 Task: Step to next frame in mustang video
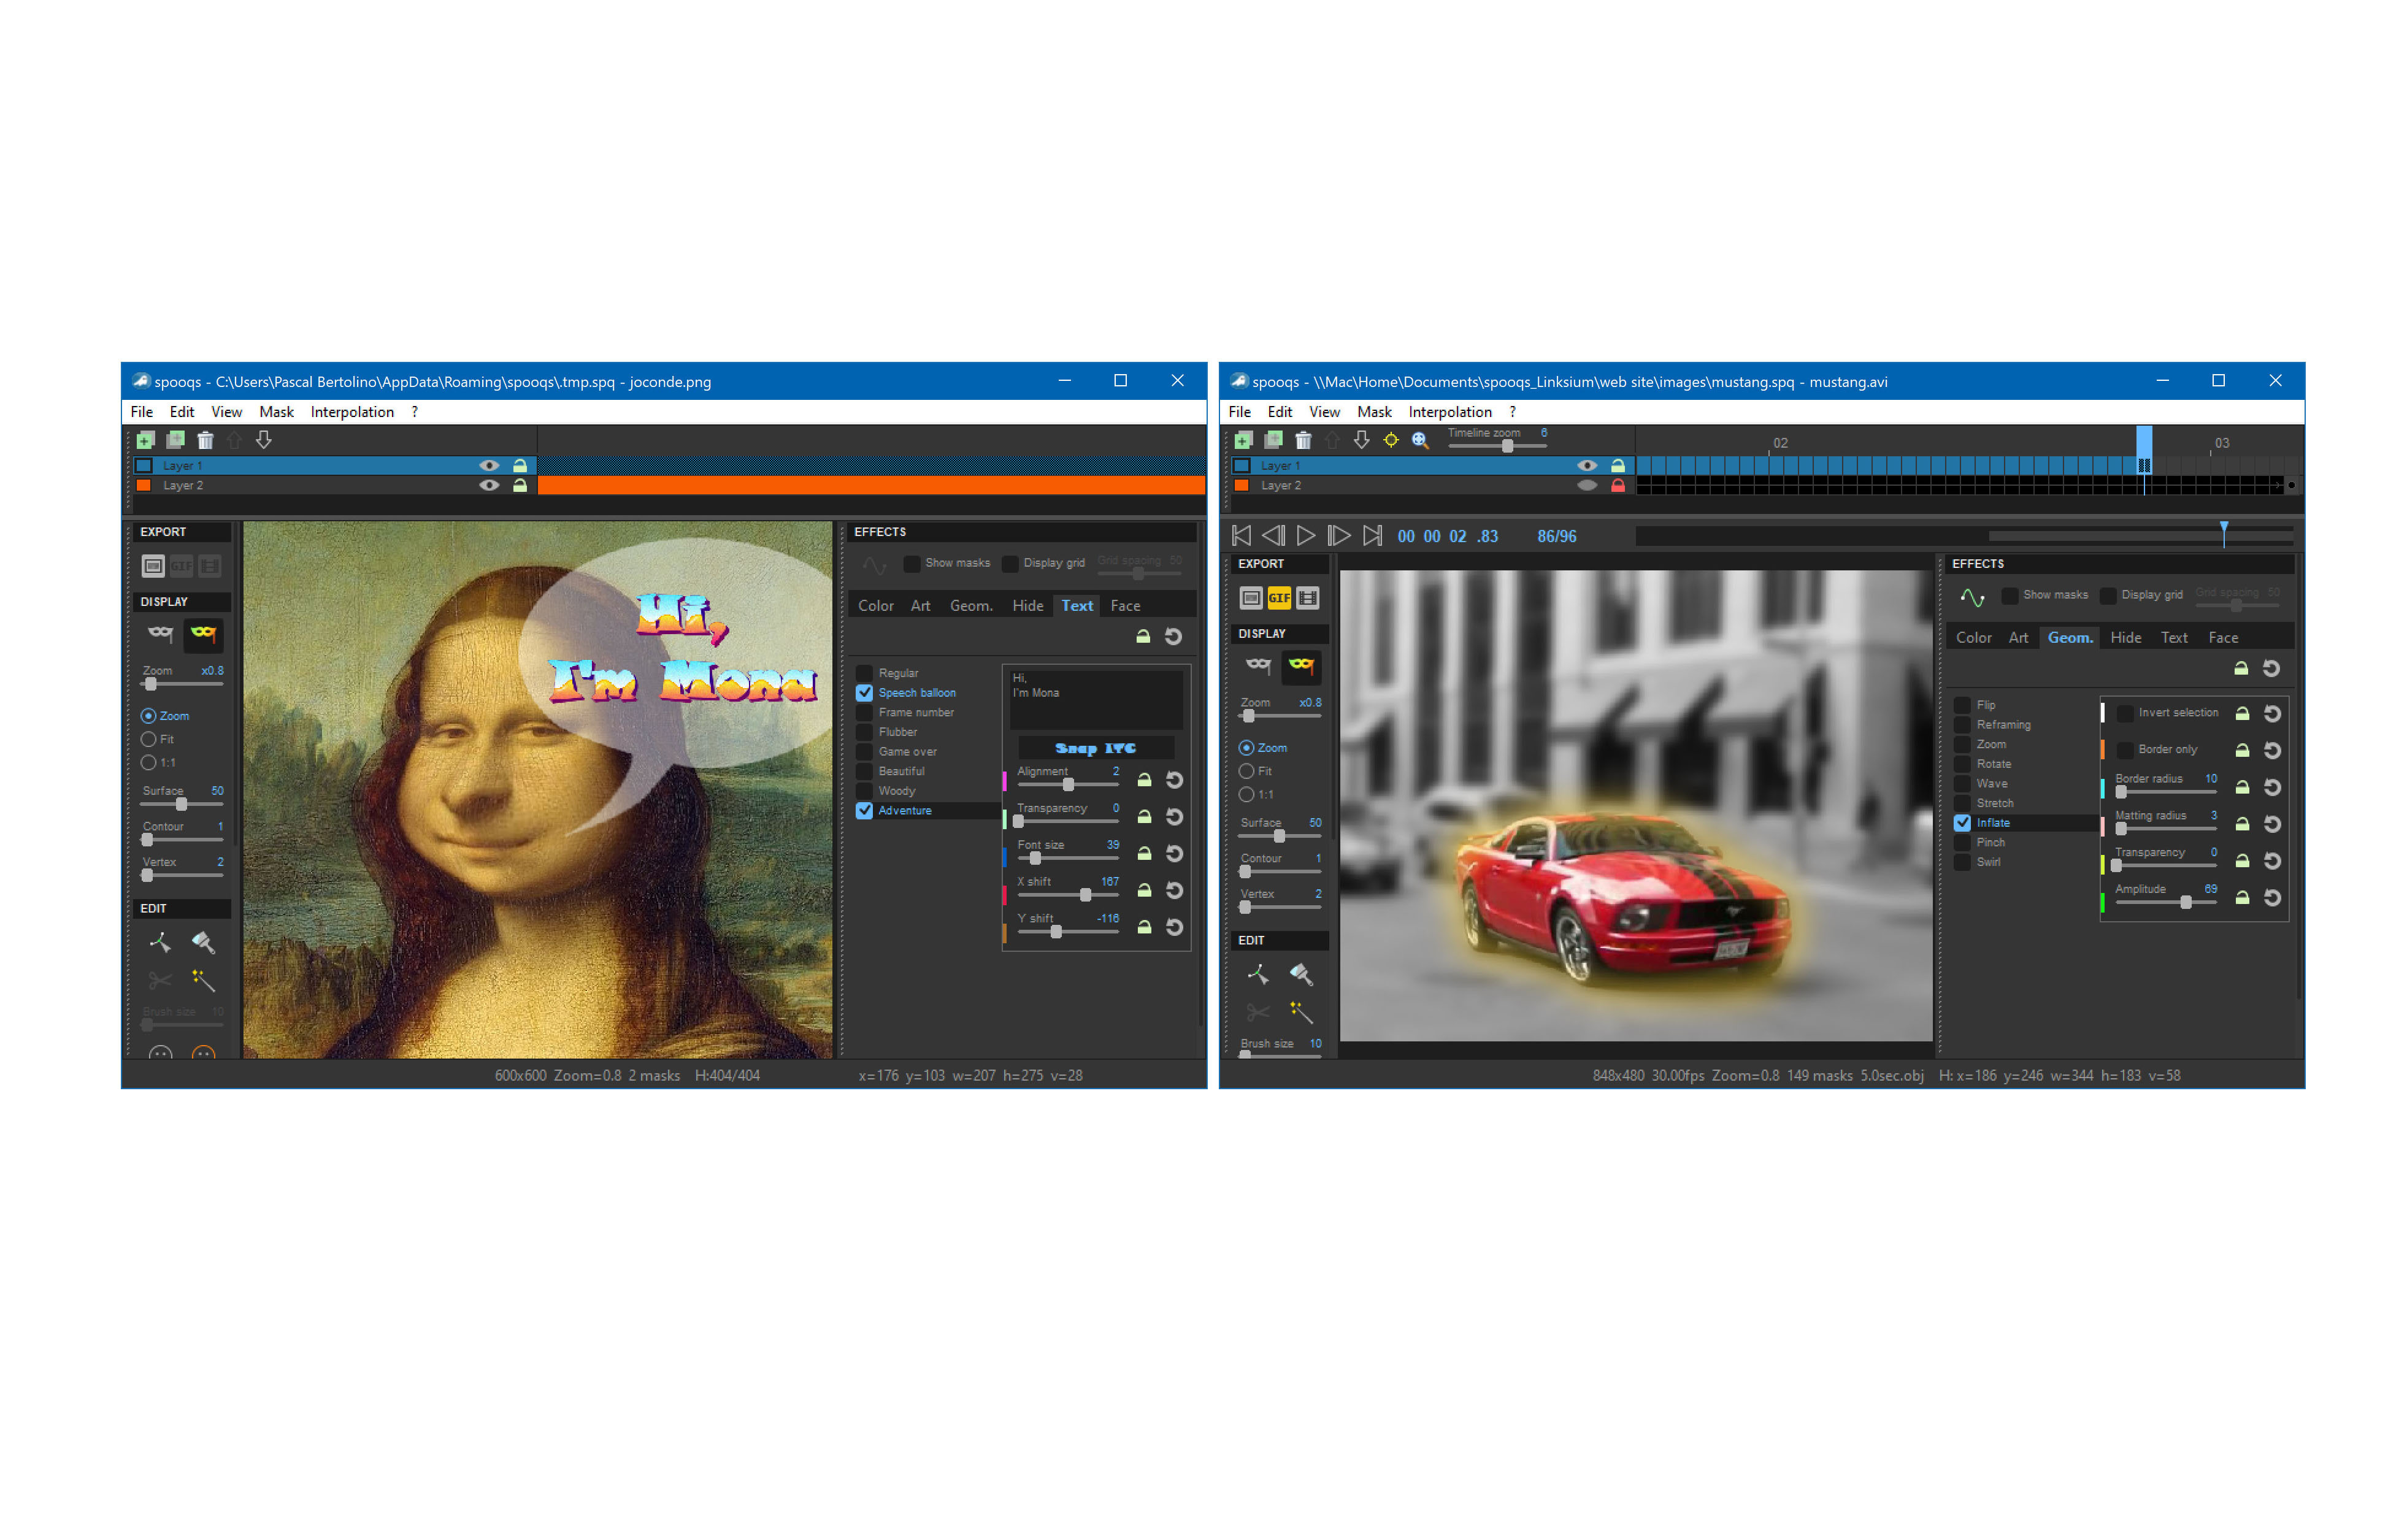tap(1339, 536)
